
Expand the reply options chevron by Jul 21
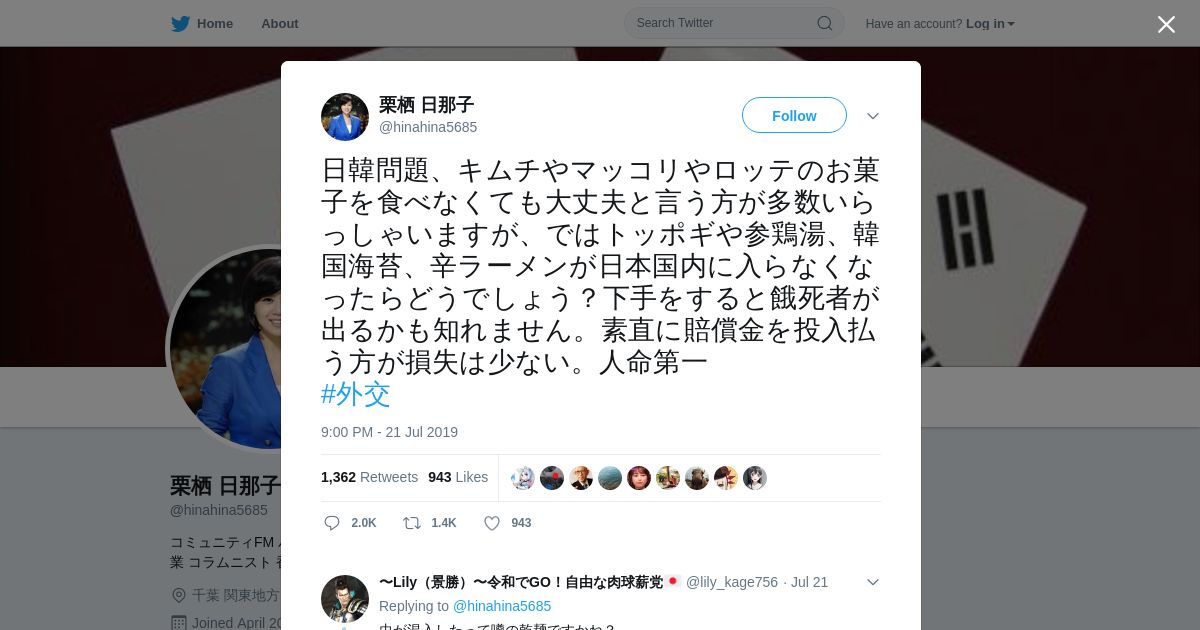point(873,582)
